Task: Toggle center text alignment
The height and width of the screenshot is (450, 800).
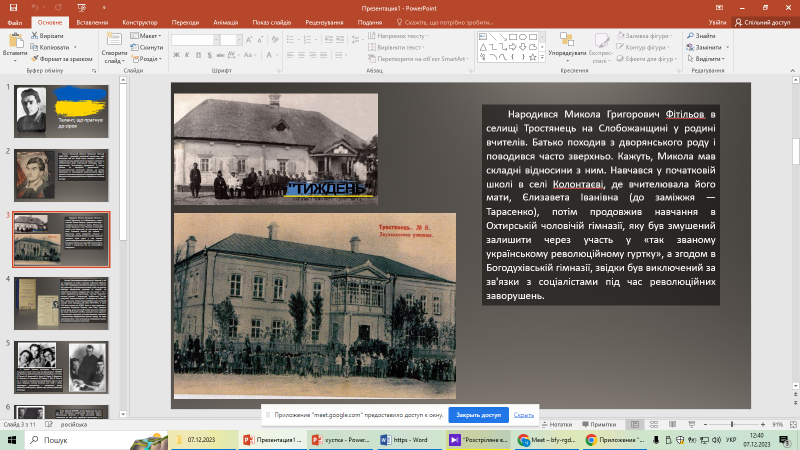Action: 302,55
